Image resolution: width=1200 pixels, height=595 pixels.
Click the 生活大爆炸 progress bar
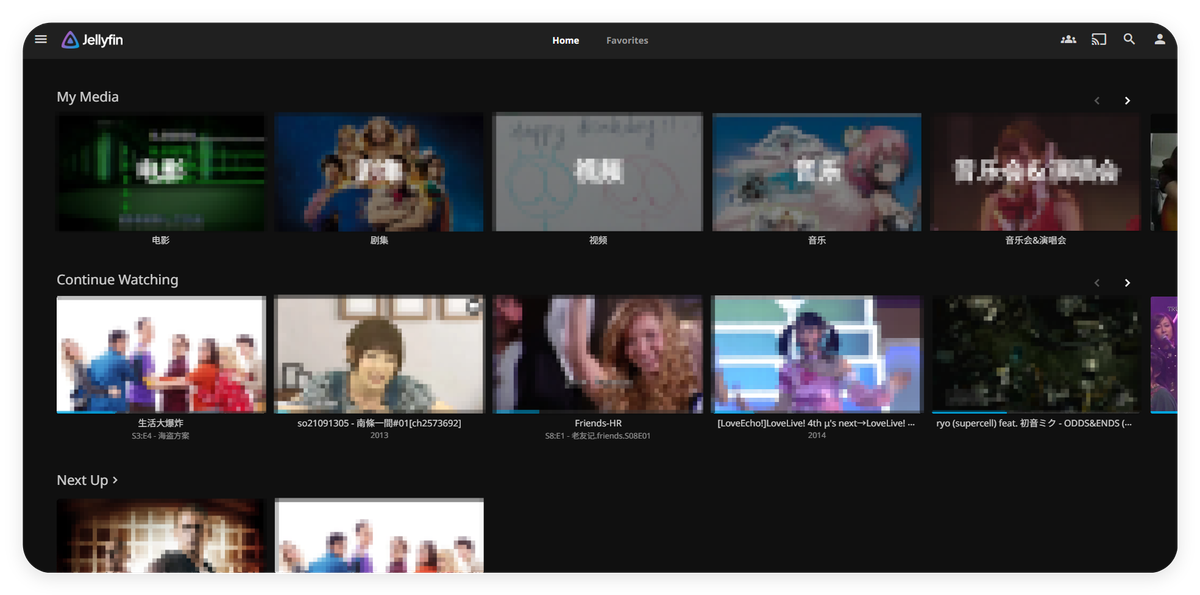(x=161, y=411)
